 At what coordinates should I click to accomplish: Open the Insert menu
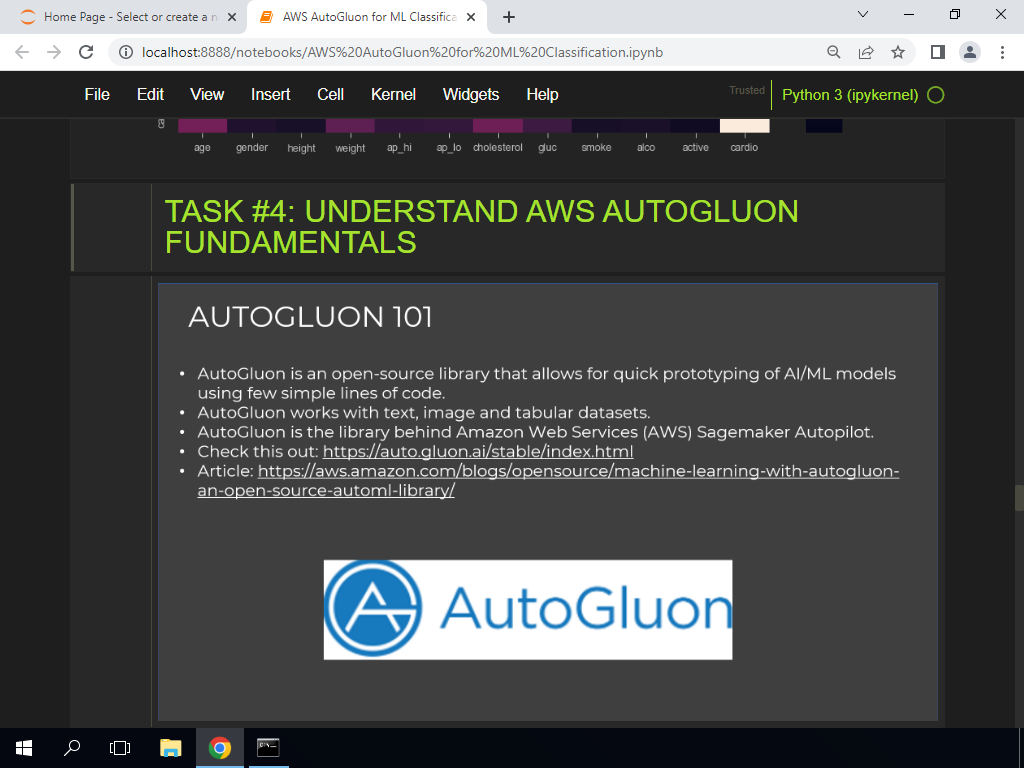(270, 95)
